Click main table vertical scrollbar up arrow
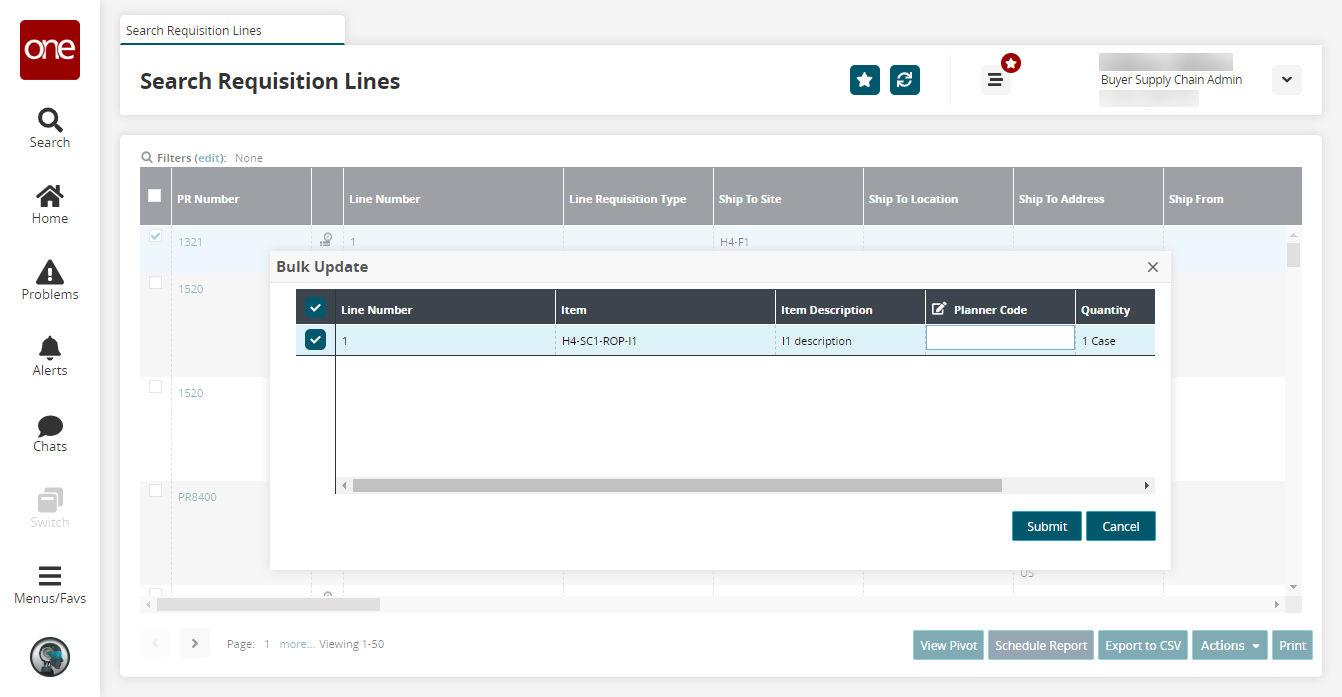The height and width of the screenshot is (697, 1342). 1293,234
